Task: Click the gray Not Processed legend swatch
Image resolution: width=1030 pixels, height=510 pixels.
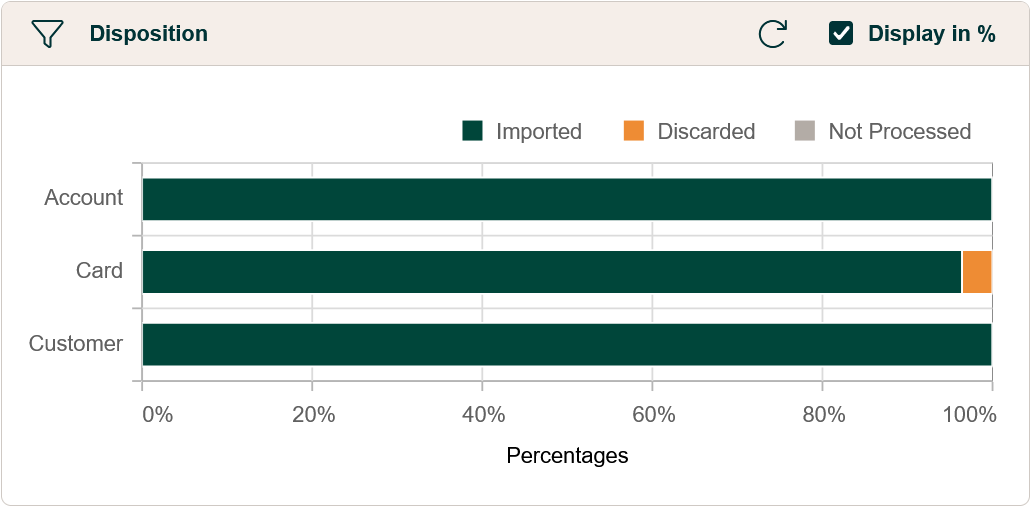Action: click(x=805, y=131)
